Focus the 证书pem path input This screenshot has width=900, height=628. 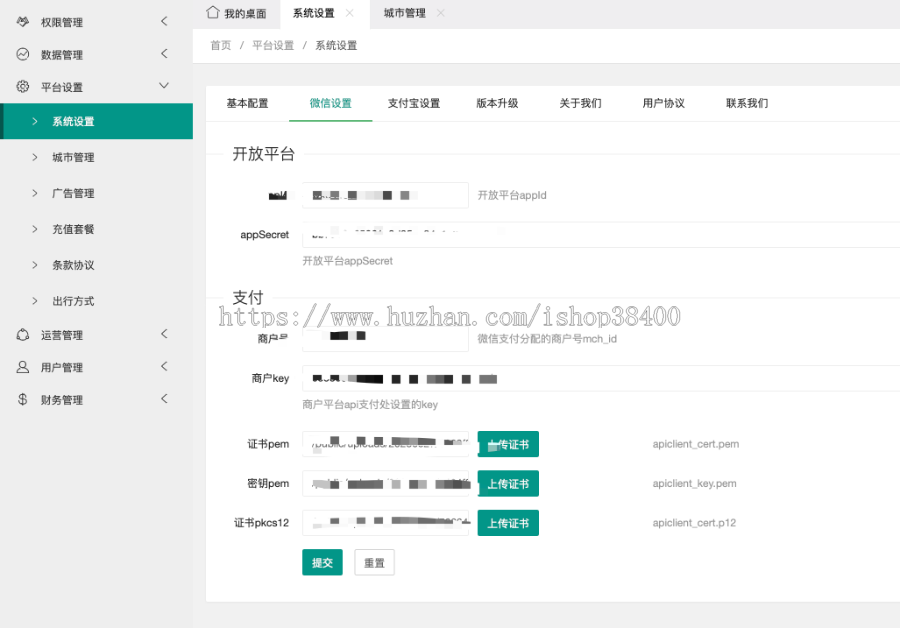[385, 444]
